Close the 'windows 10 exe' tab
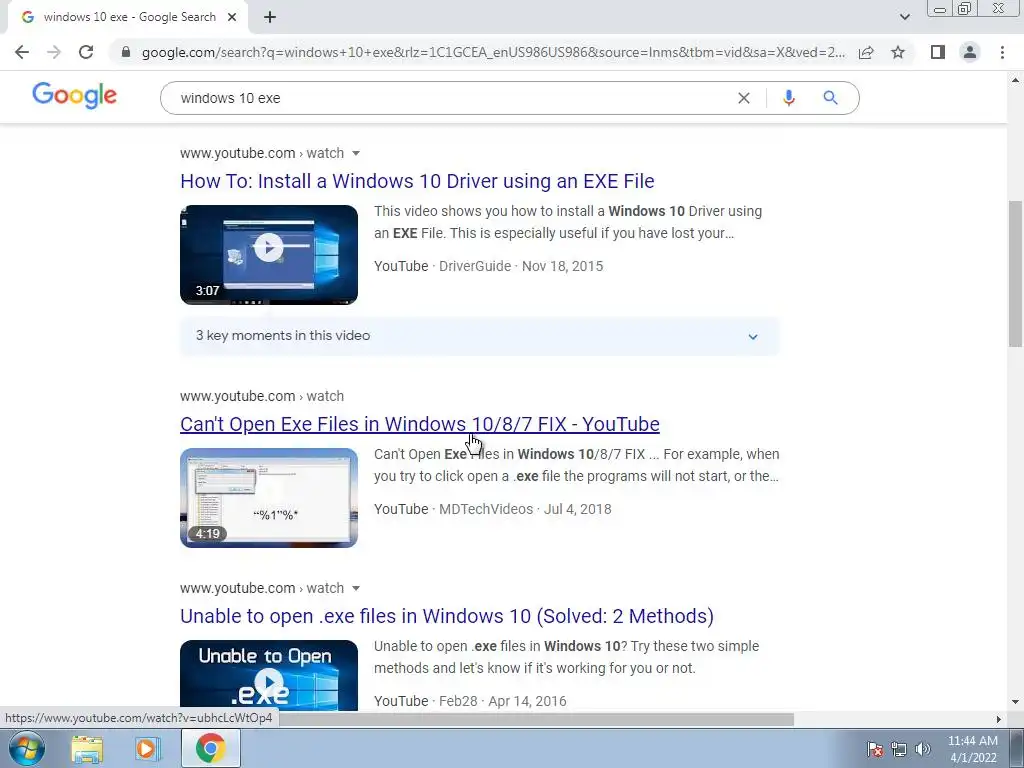The image size is (1024, 768). click(232, 17)
